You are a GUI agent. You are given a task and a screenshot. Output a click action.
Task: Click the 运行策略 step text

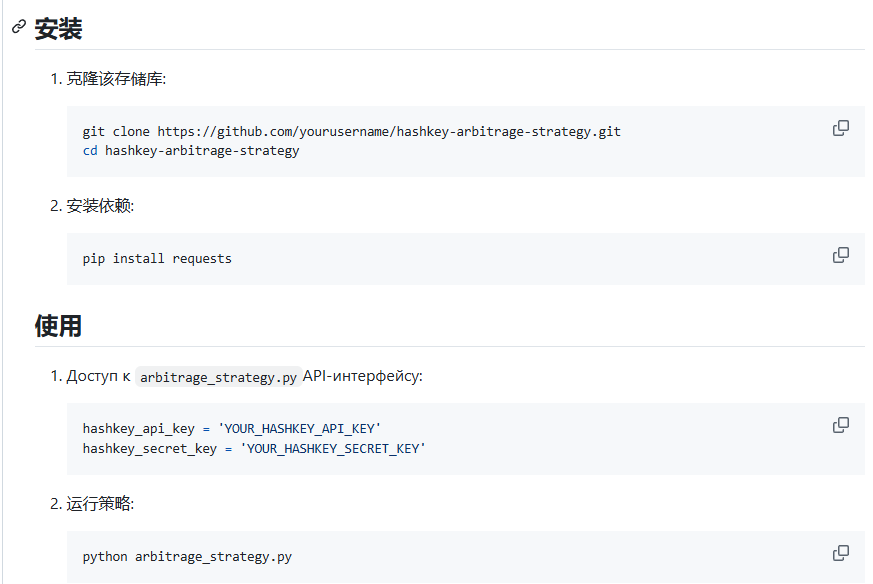pyautogui.click(x=100, y=504)
